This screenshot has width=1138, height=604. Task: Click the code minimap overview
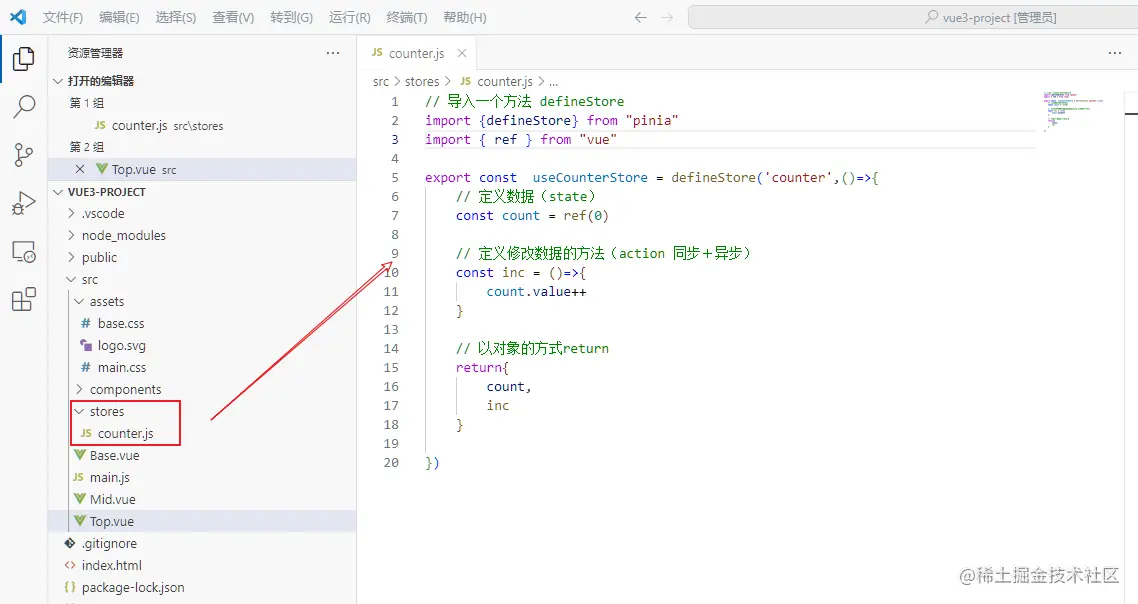pos(1073,111)
